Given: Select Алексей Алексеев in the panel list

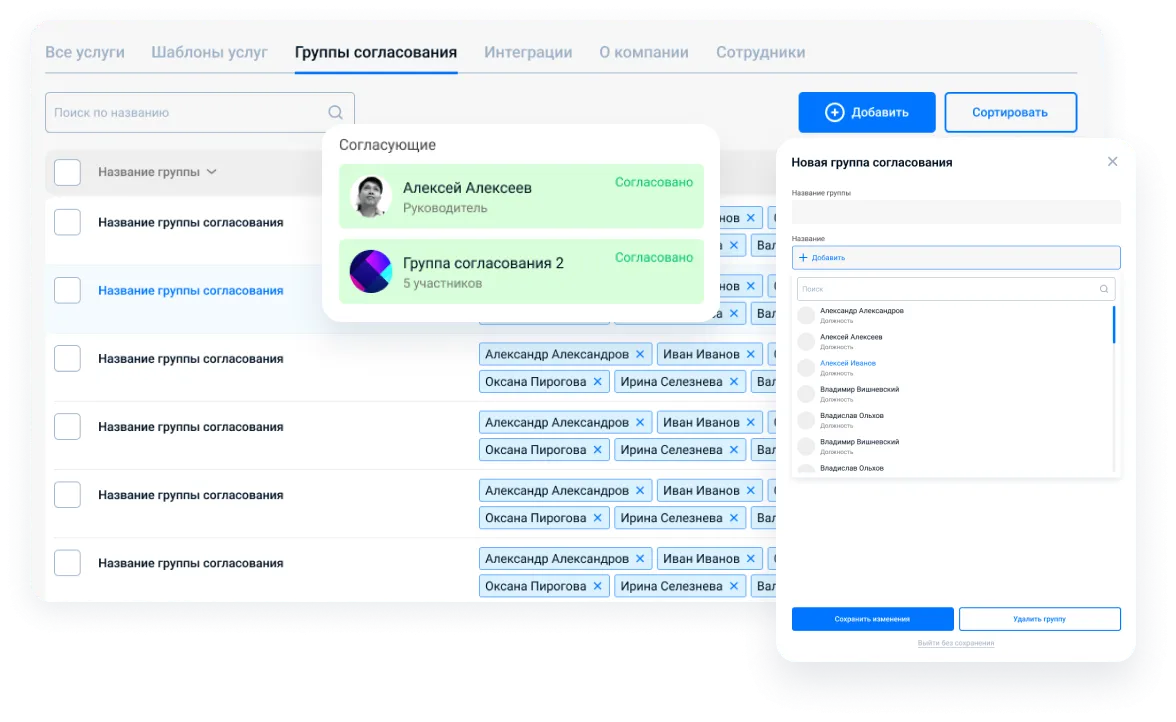Looking at the screenshot, I should (851, 337).
